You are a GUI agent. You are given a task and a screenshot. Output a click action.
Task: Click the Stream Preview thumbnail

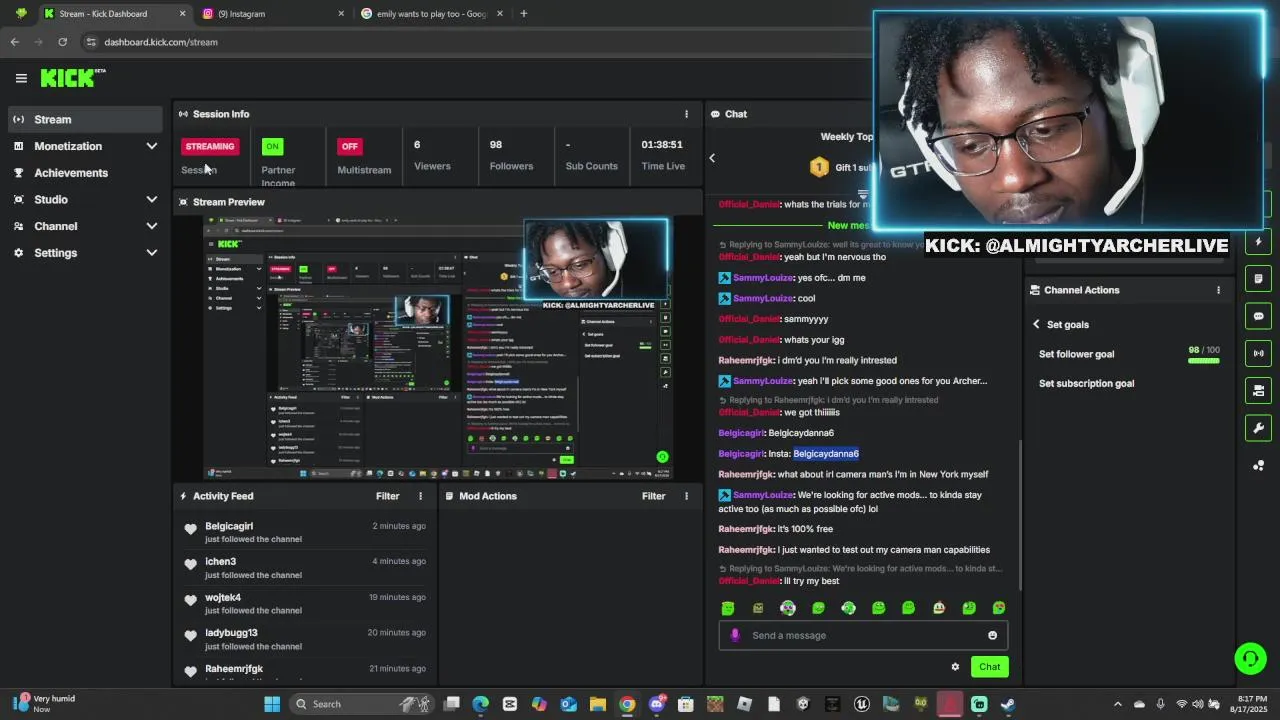(437, 347)
